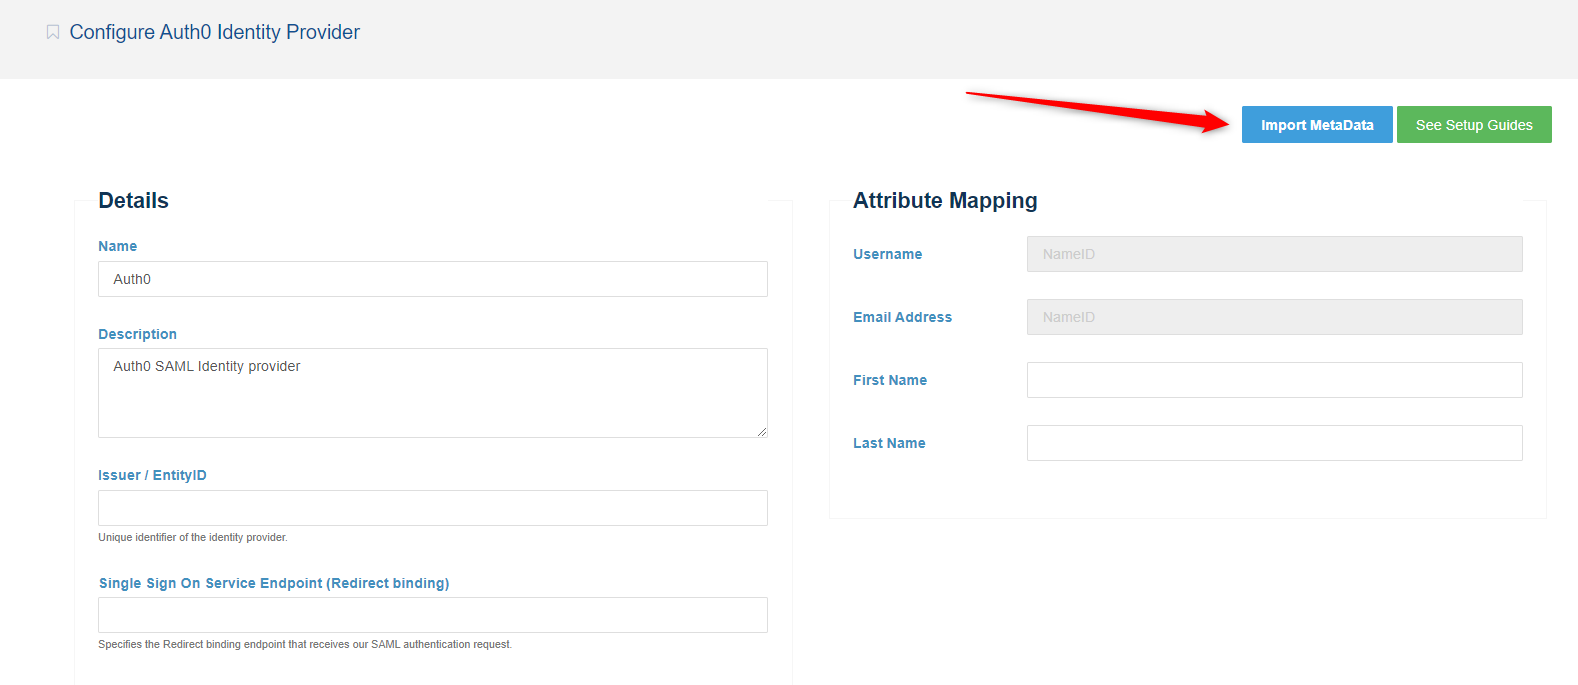The width and height of the screenshot is (1578, 685).
Task: Click inside the Description text area
Action: tap(432, 392)
